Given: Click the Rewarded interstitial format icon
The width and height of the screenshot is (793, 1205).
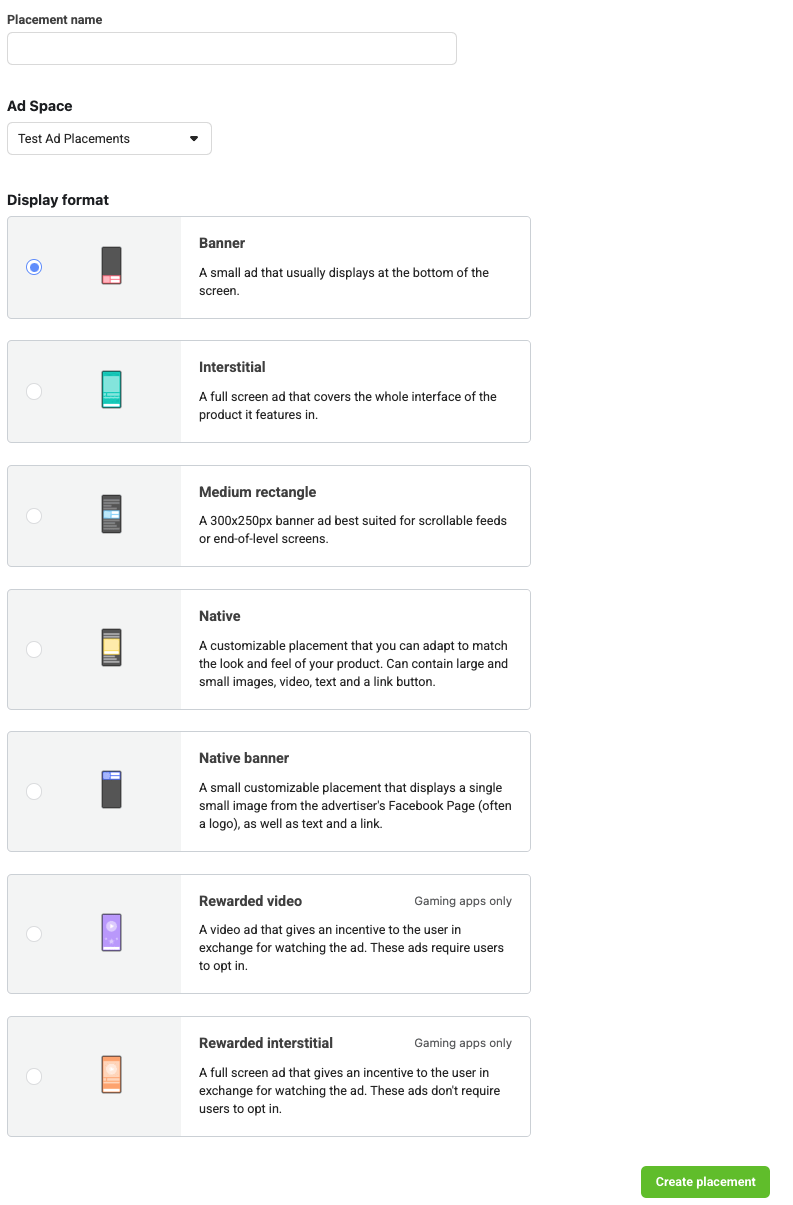Looking at the screenshot, I should pyautogui.click(x=111, y=1075).
